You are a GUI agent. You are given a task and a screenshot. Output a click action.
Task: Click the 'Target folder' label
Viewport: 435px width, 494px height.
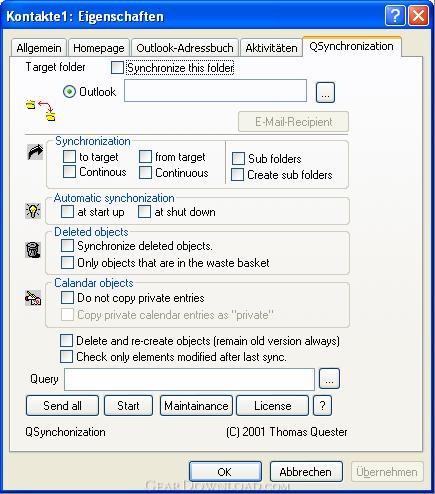coord(55,67)
